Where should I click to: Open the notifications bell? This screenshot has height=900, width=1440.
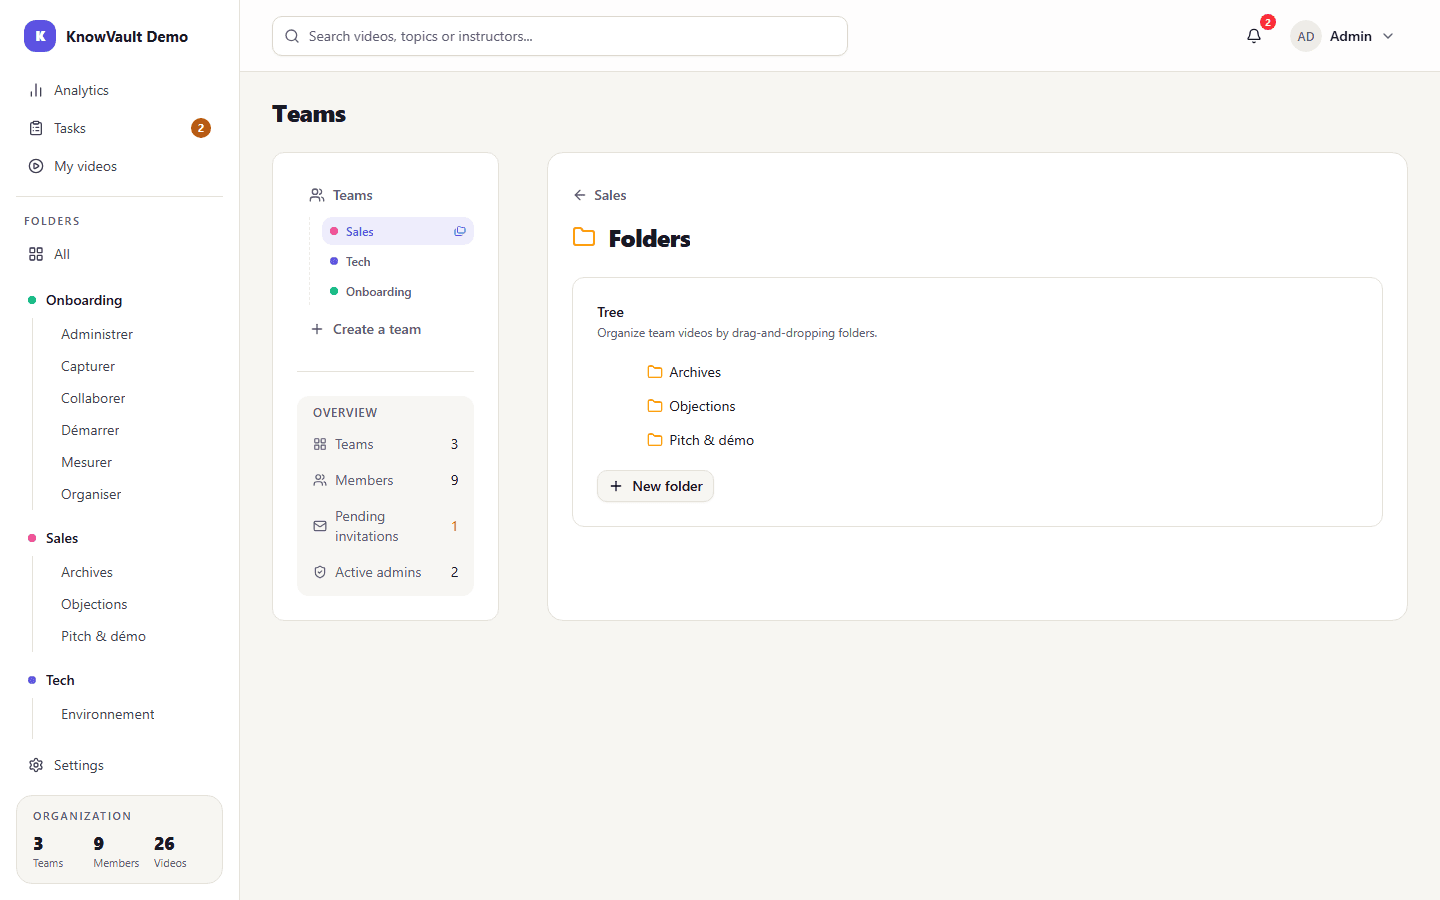pos(1254,36)
